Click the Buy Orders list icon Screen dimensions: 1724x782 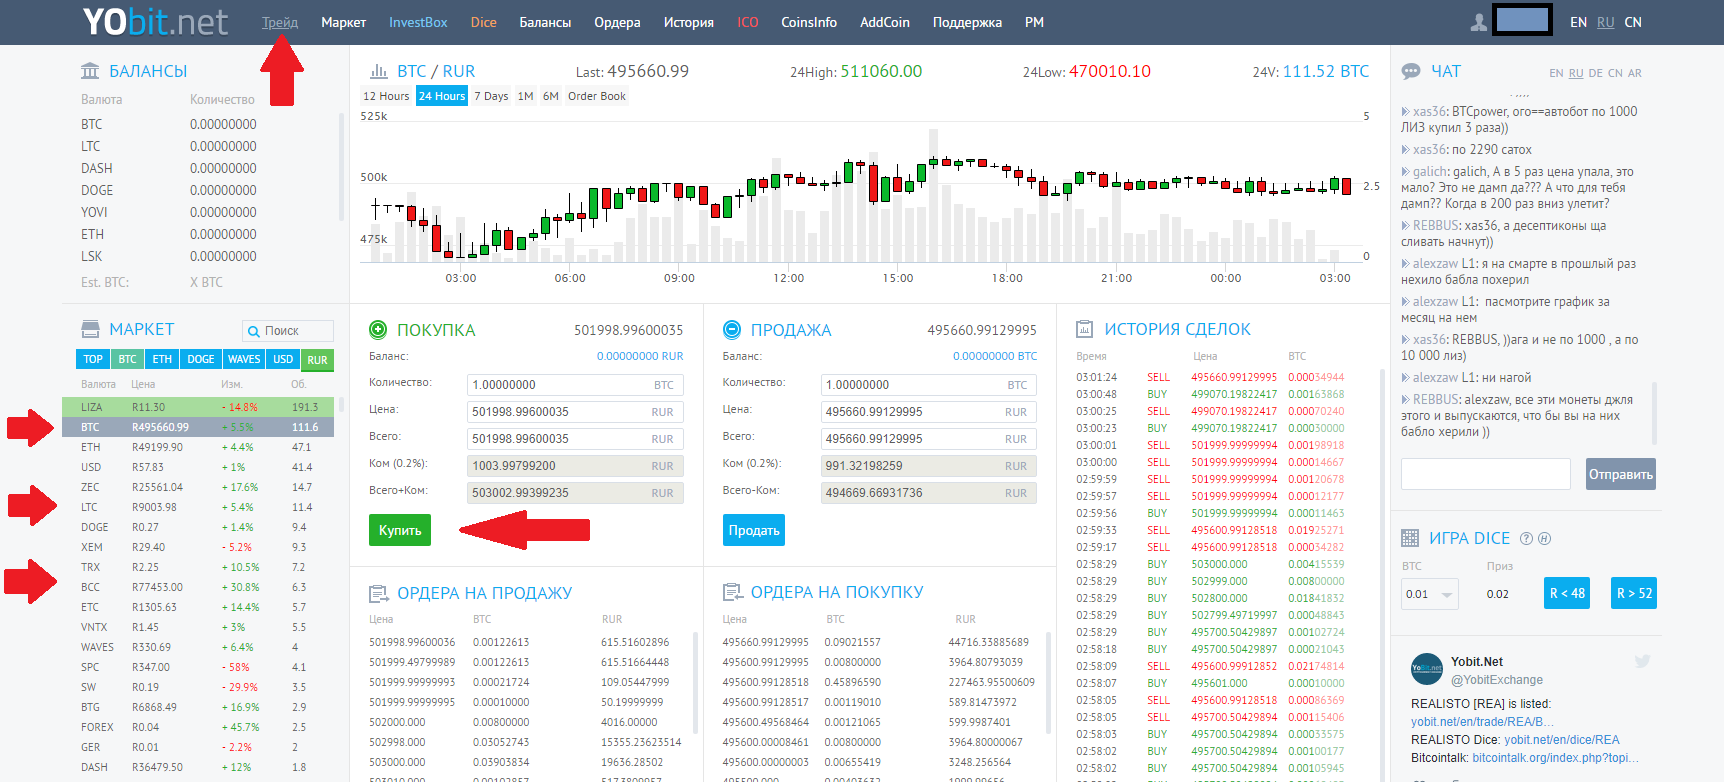click(x=732, y=593)
